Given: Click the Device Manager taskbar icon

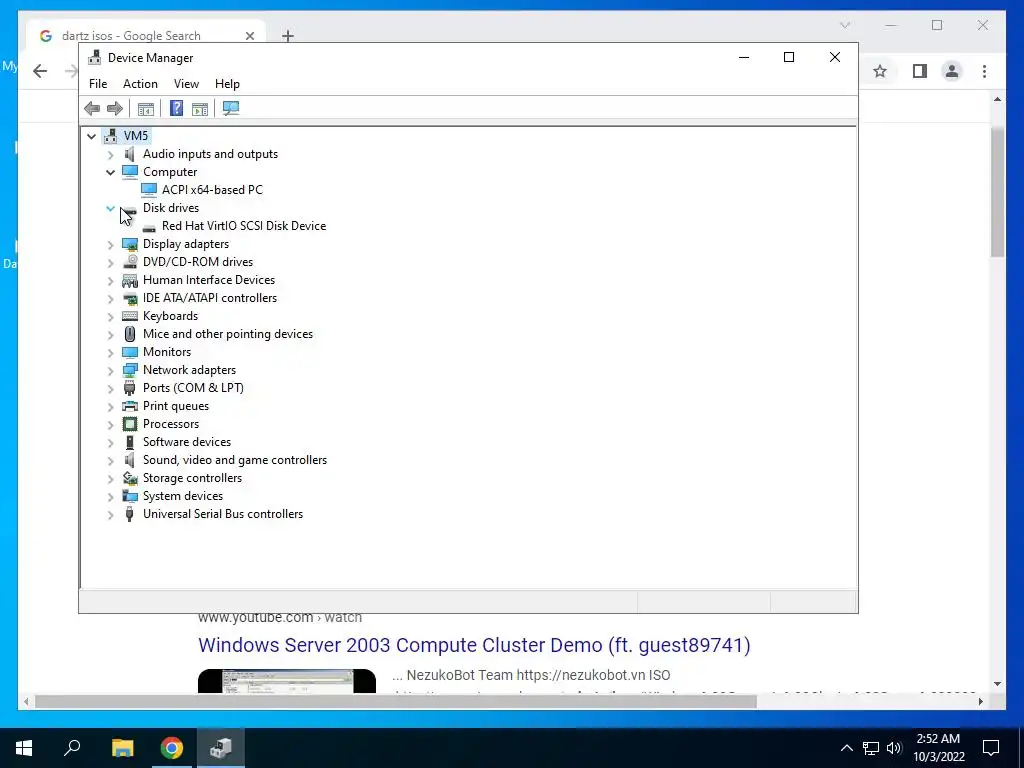Looking at the screenshot, I should pyautogui.click(x=221, y=748).
